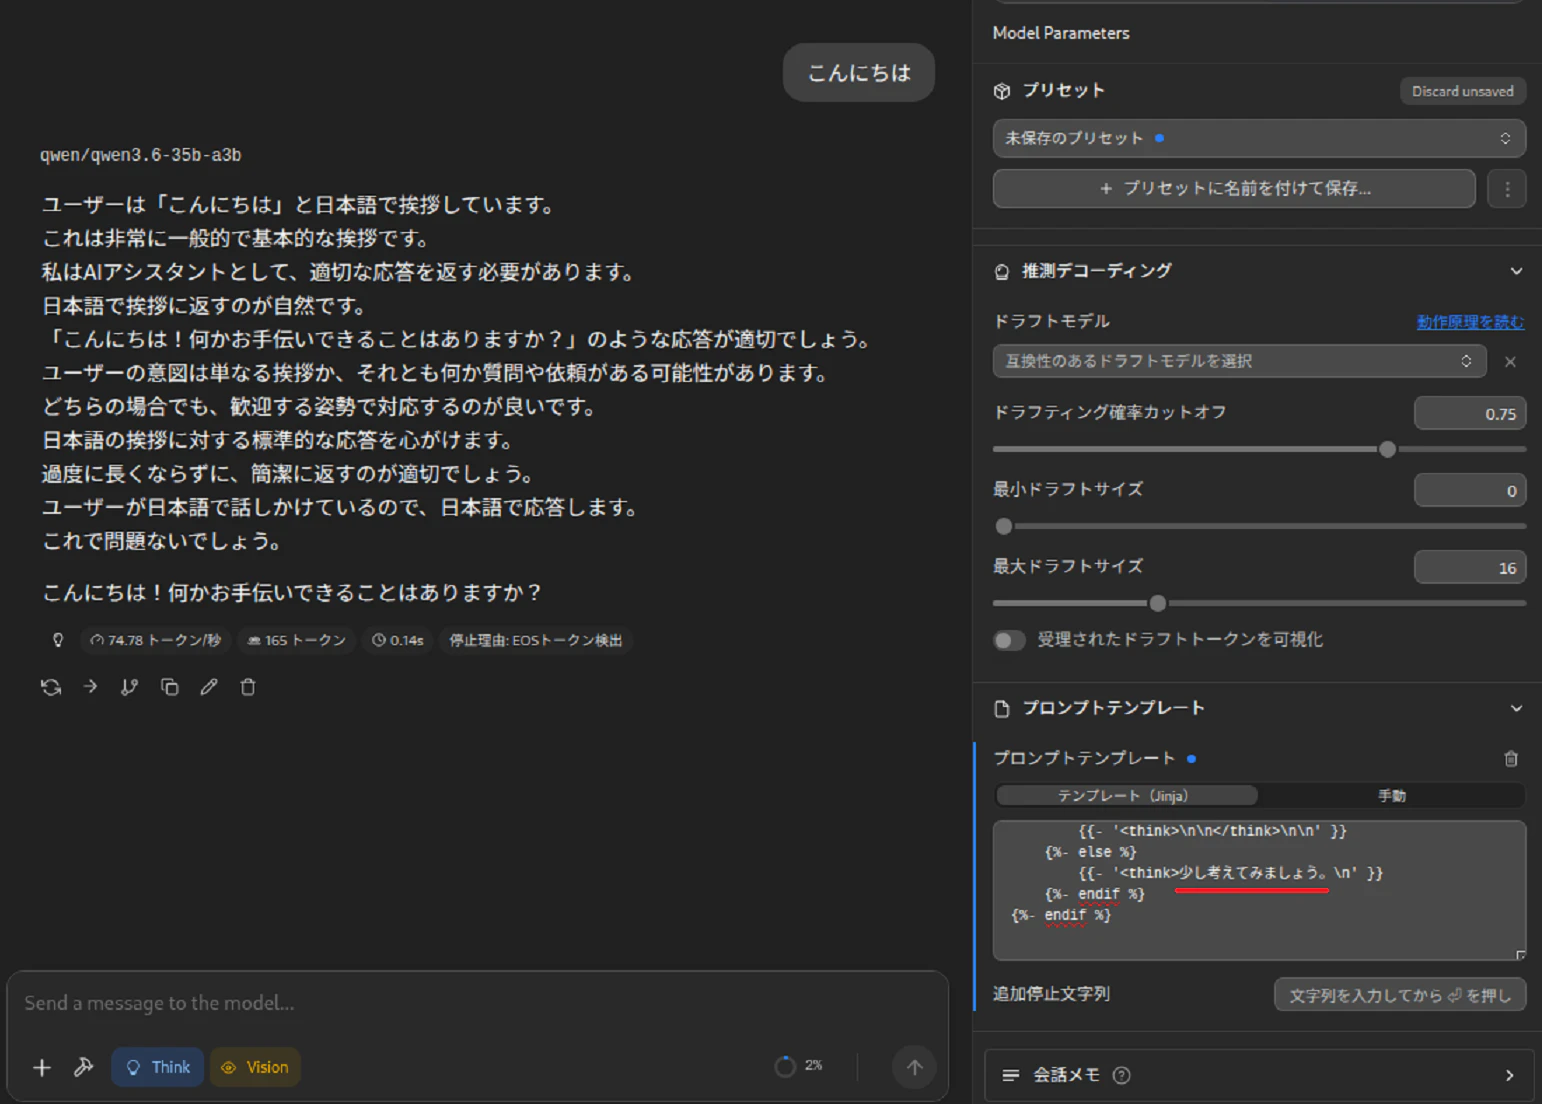Click the 165 トークン stat

tap(296, 640)
